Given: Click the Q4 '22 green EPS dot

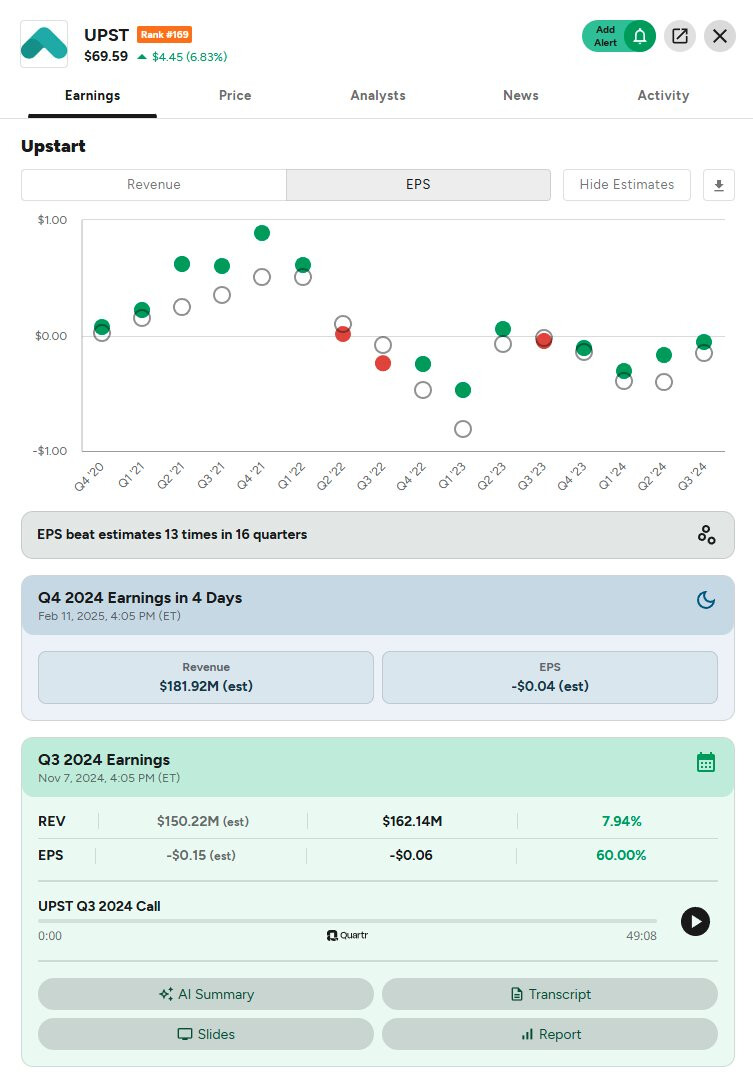Looking at the screenshot, I should point(423,364).
